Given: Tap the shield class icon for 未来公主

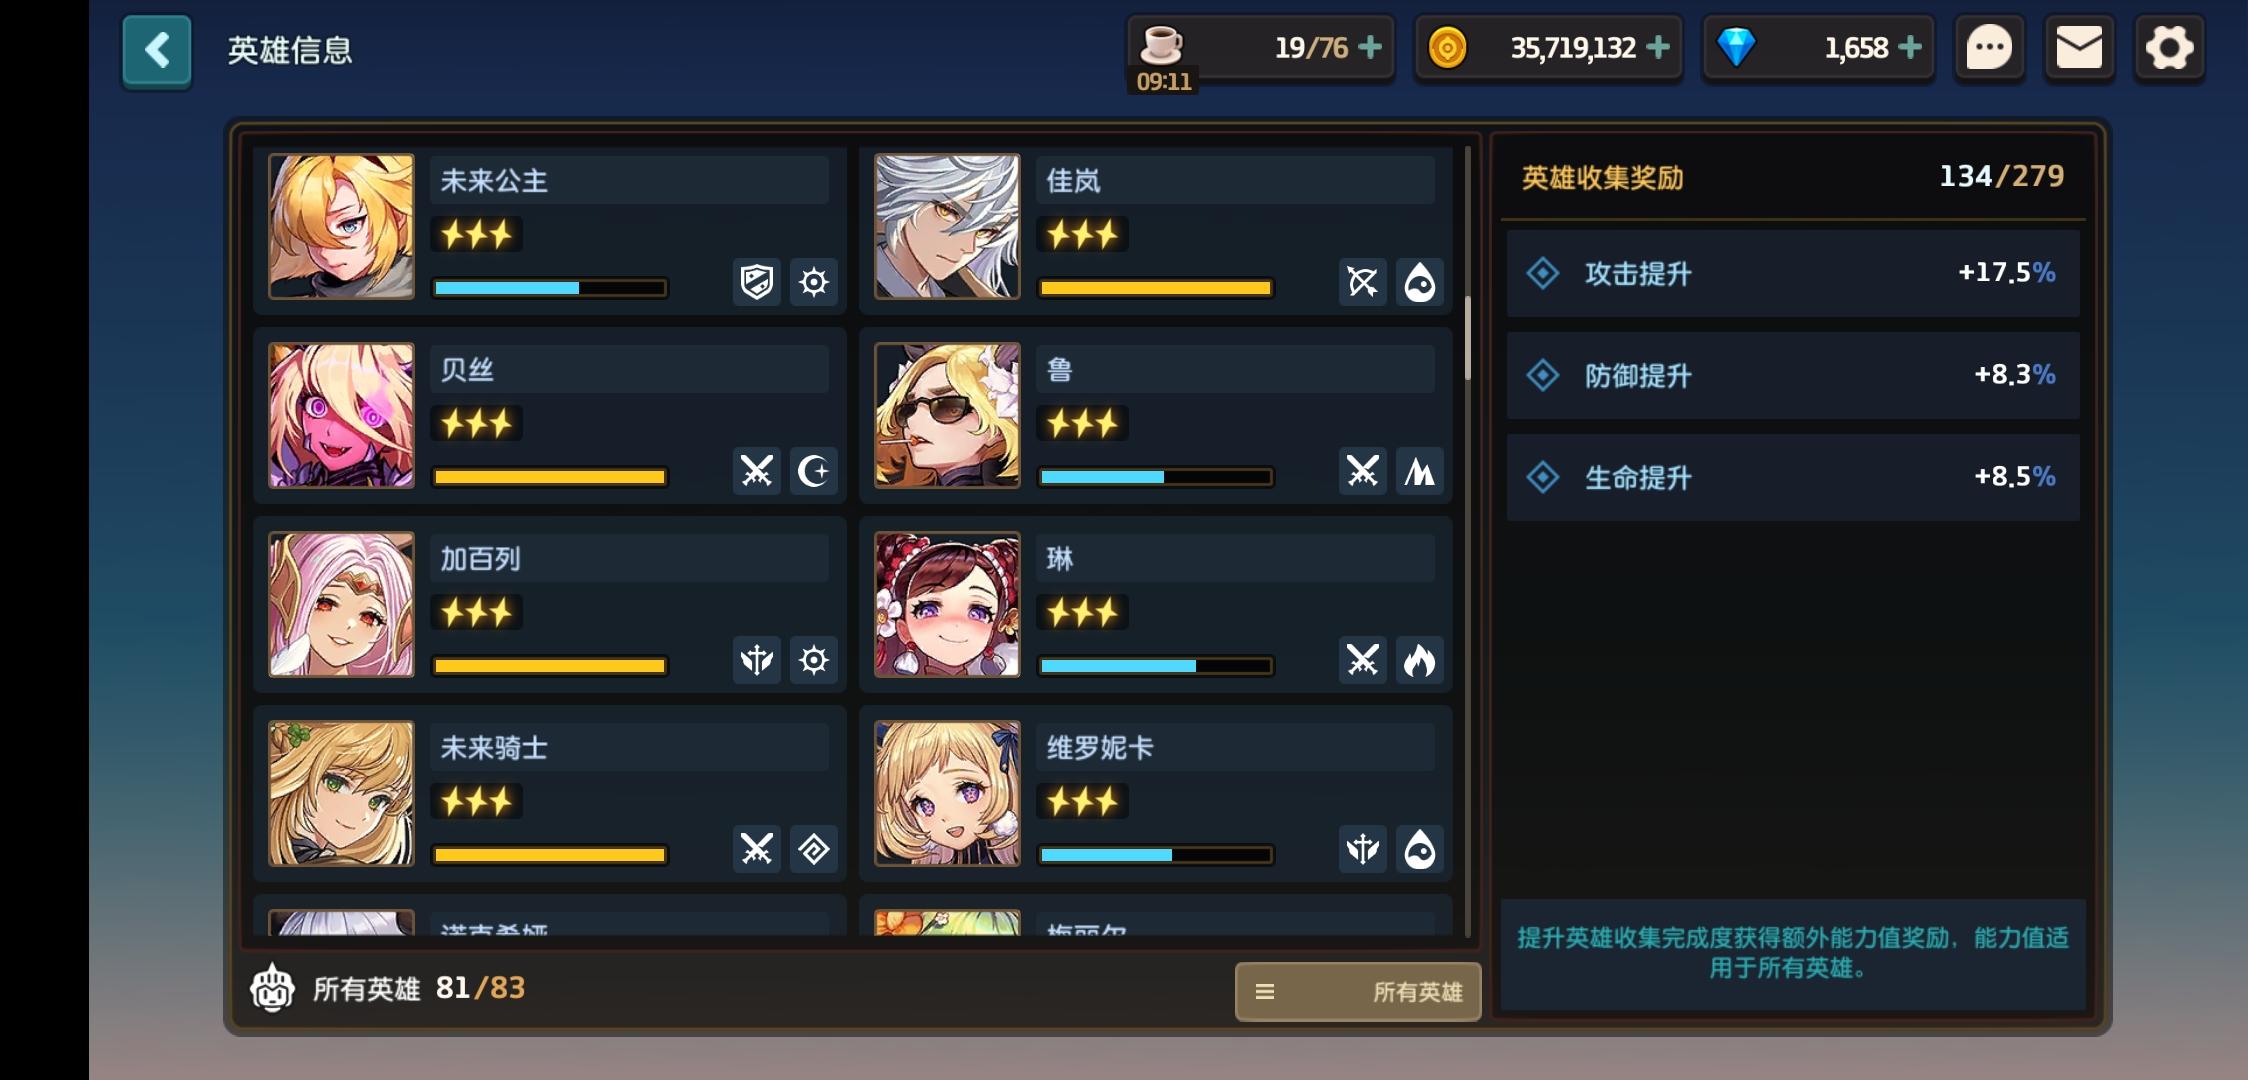Looking at the screenshot, I should pyautogui.click(x=757, y=282).
